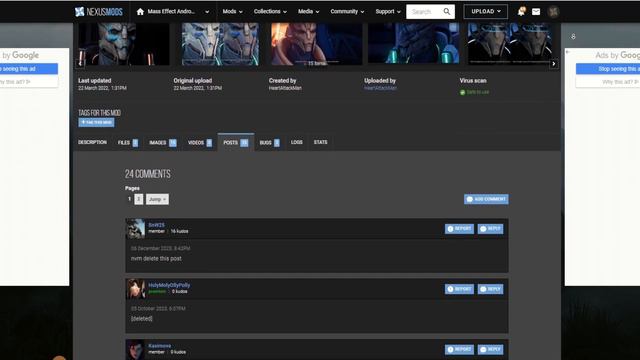Click 'Why this ad?' in left ad
This screenshot has height=360, width=640.
[x=29, y=82]
